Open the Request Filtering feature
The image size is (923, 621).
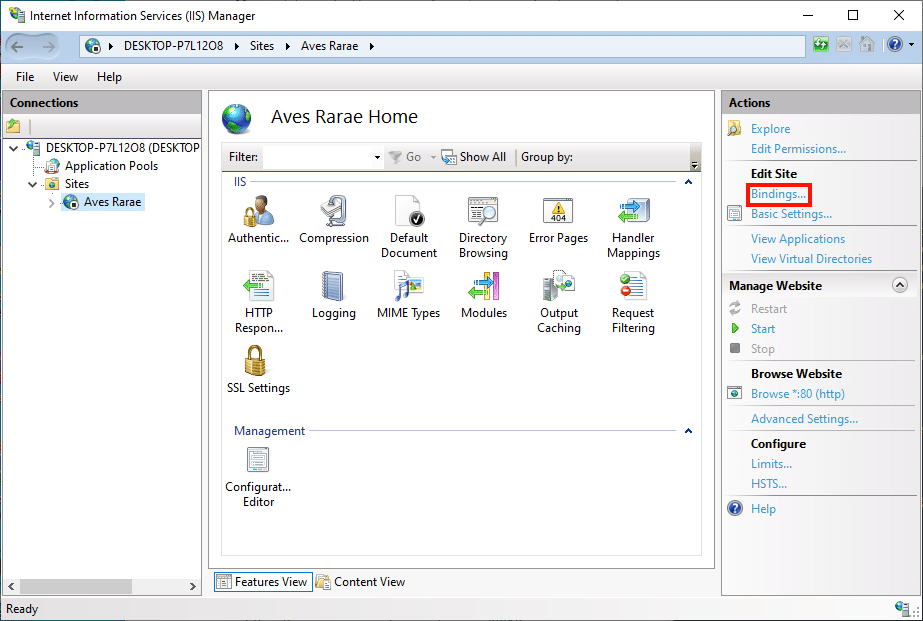tap(633, 287)
